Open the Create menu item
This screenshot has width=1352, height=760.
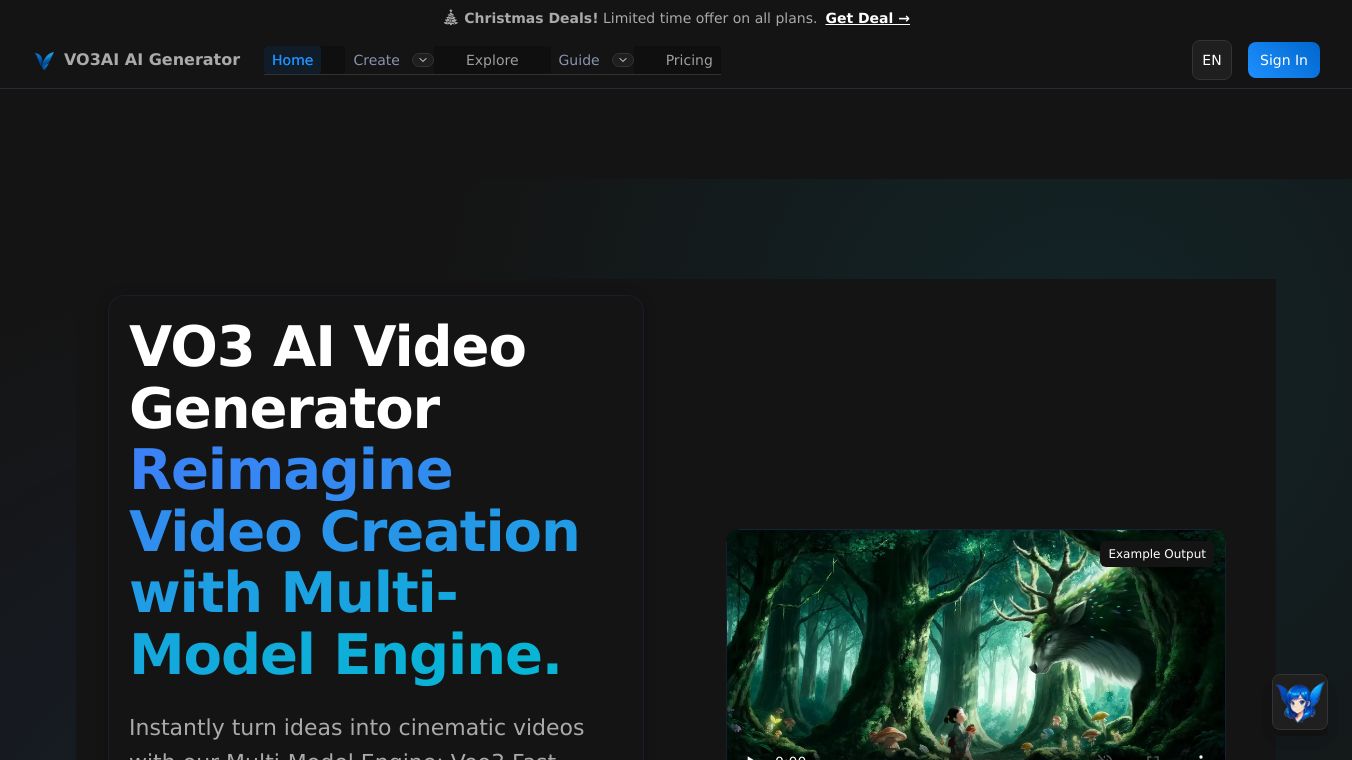click(376, 60)
